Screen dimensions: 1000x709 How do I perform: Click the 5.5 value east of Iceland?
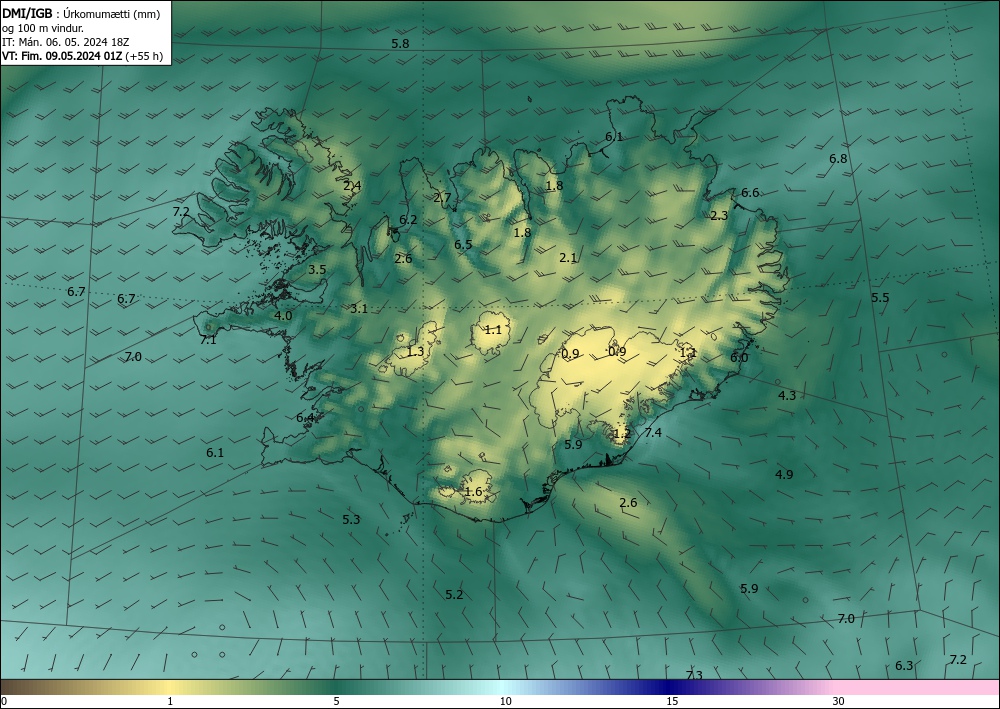(x=880, y=298)
